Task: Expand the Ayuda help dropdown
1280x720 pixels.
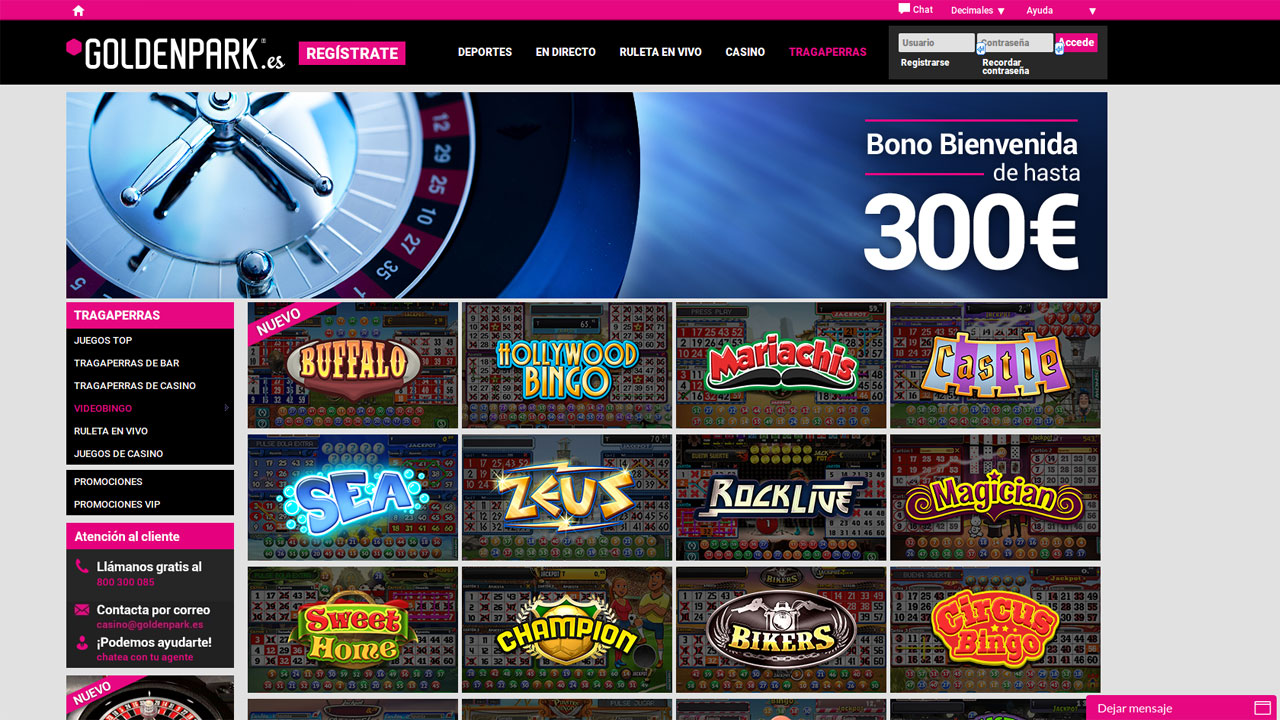Action: (x=1061, y=10)
